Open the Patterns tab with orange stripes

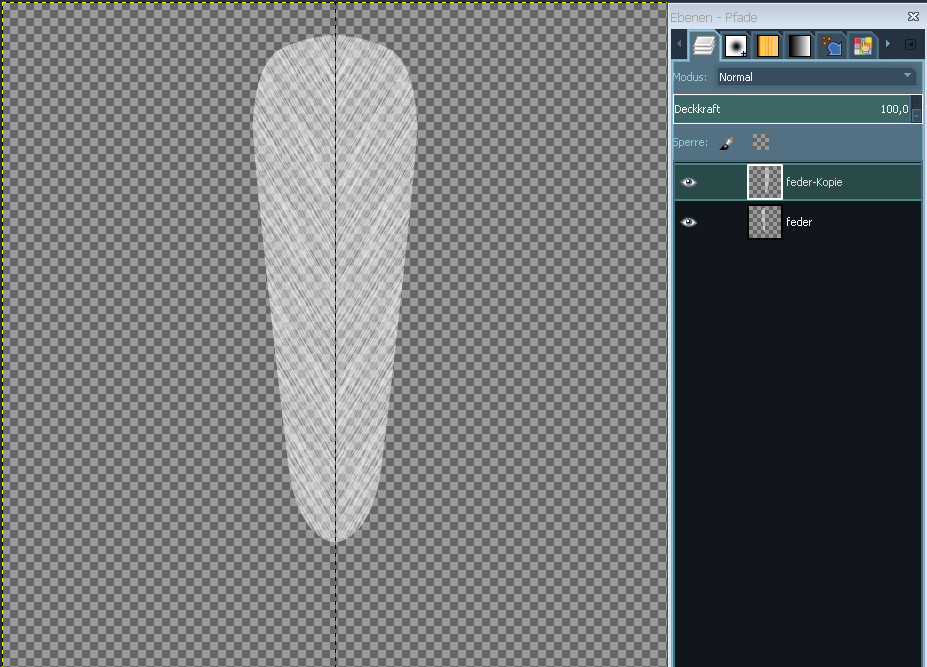(x=768, y=46)
